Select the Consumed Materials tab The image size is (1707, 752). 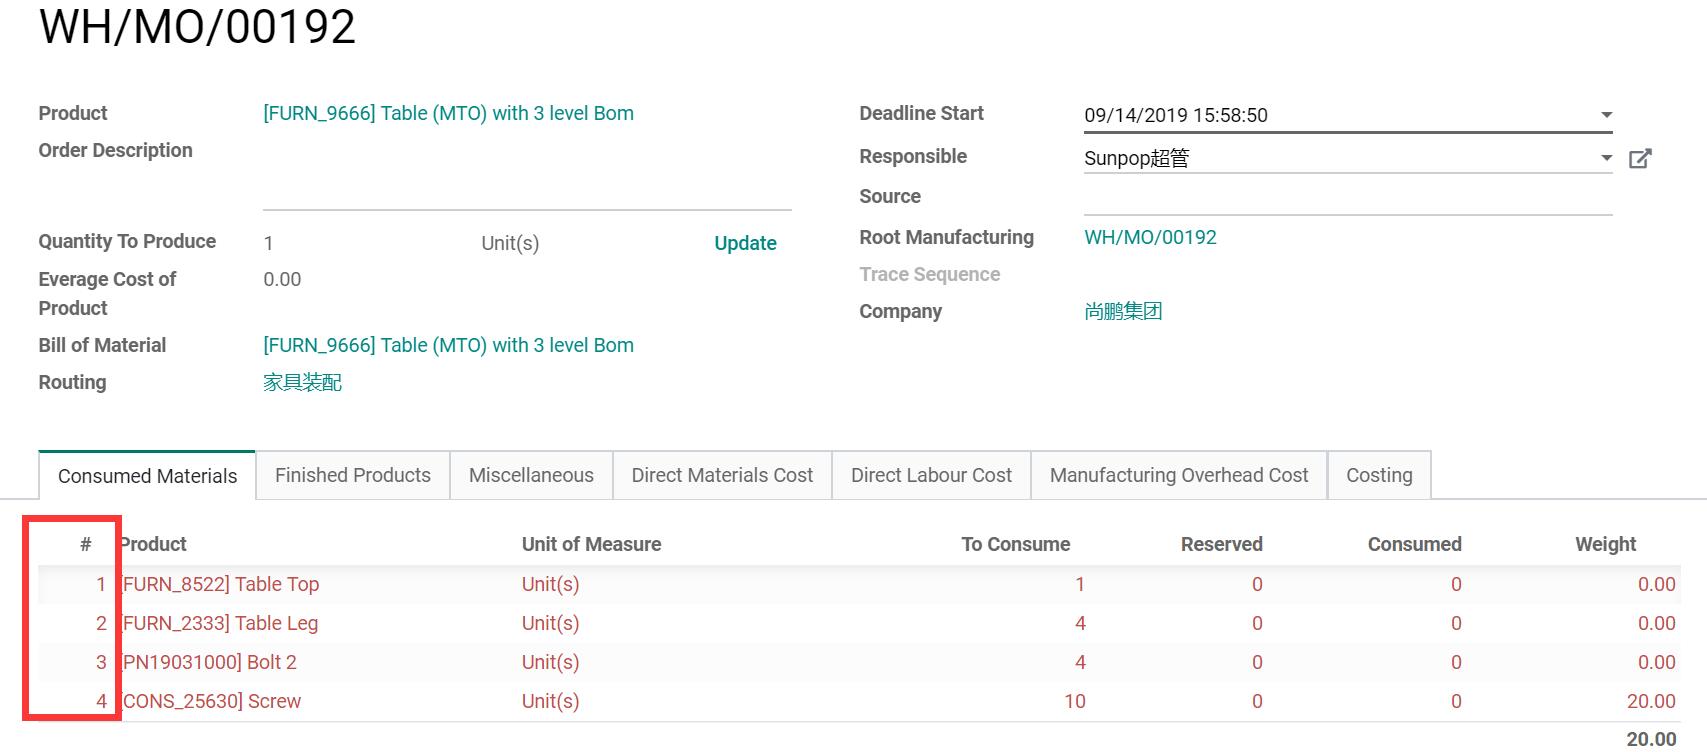[x=147, y=476]
